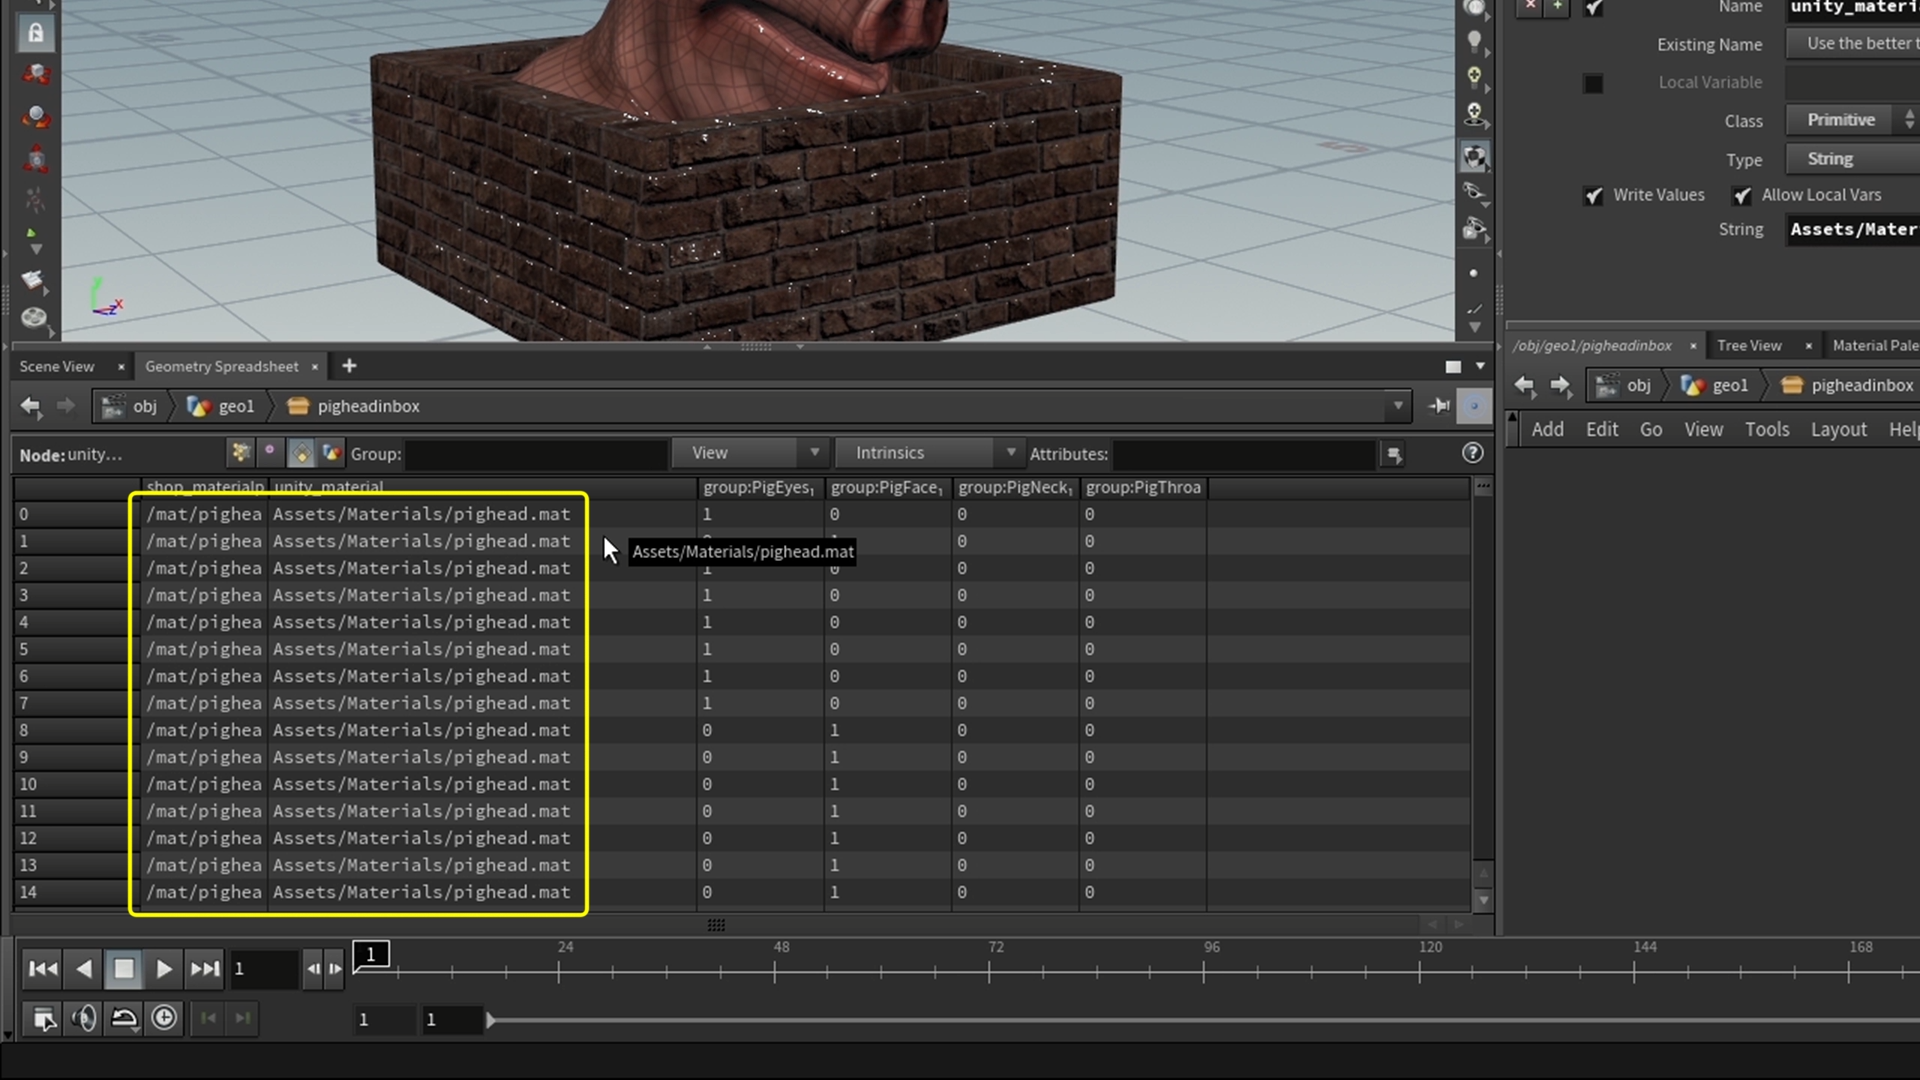The width and height of the screenshot is (1920, 1080).
Task: Jump to first frame button
Action: pos(43,968)
